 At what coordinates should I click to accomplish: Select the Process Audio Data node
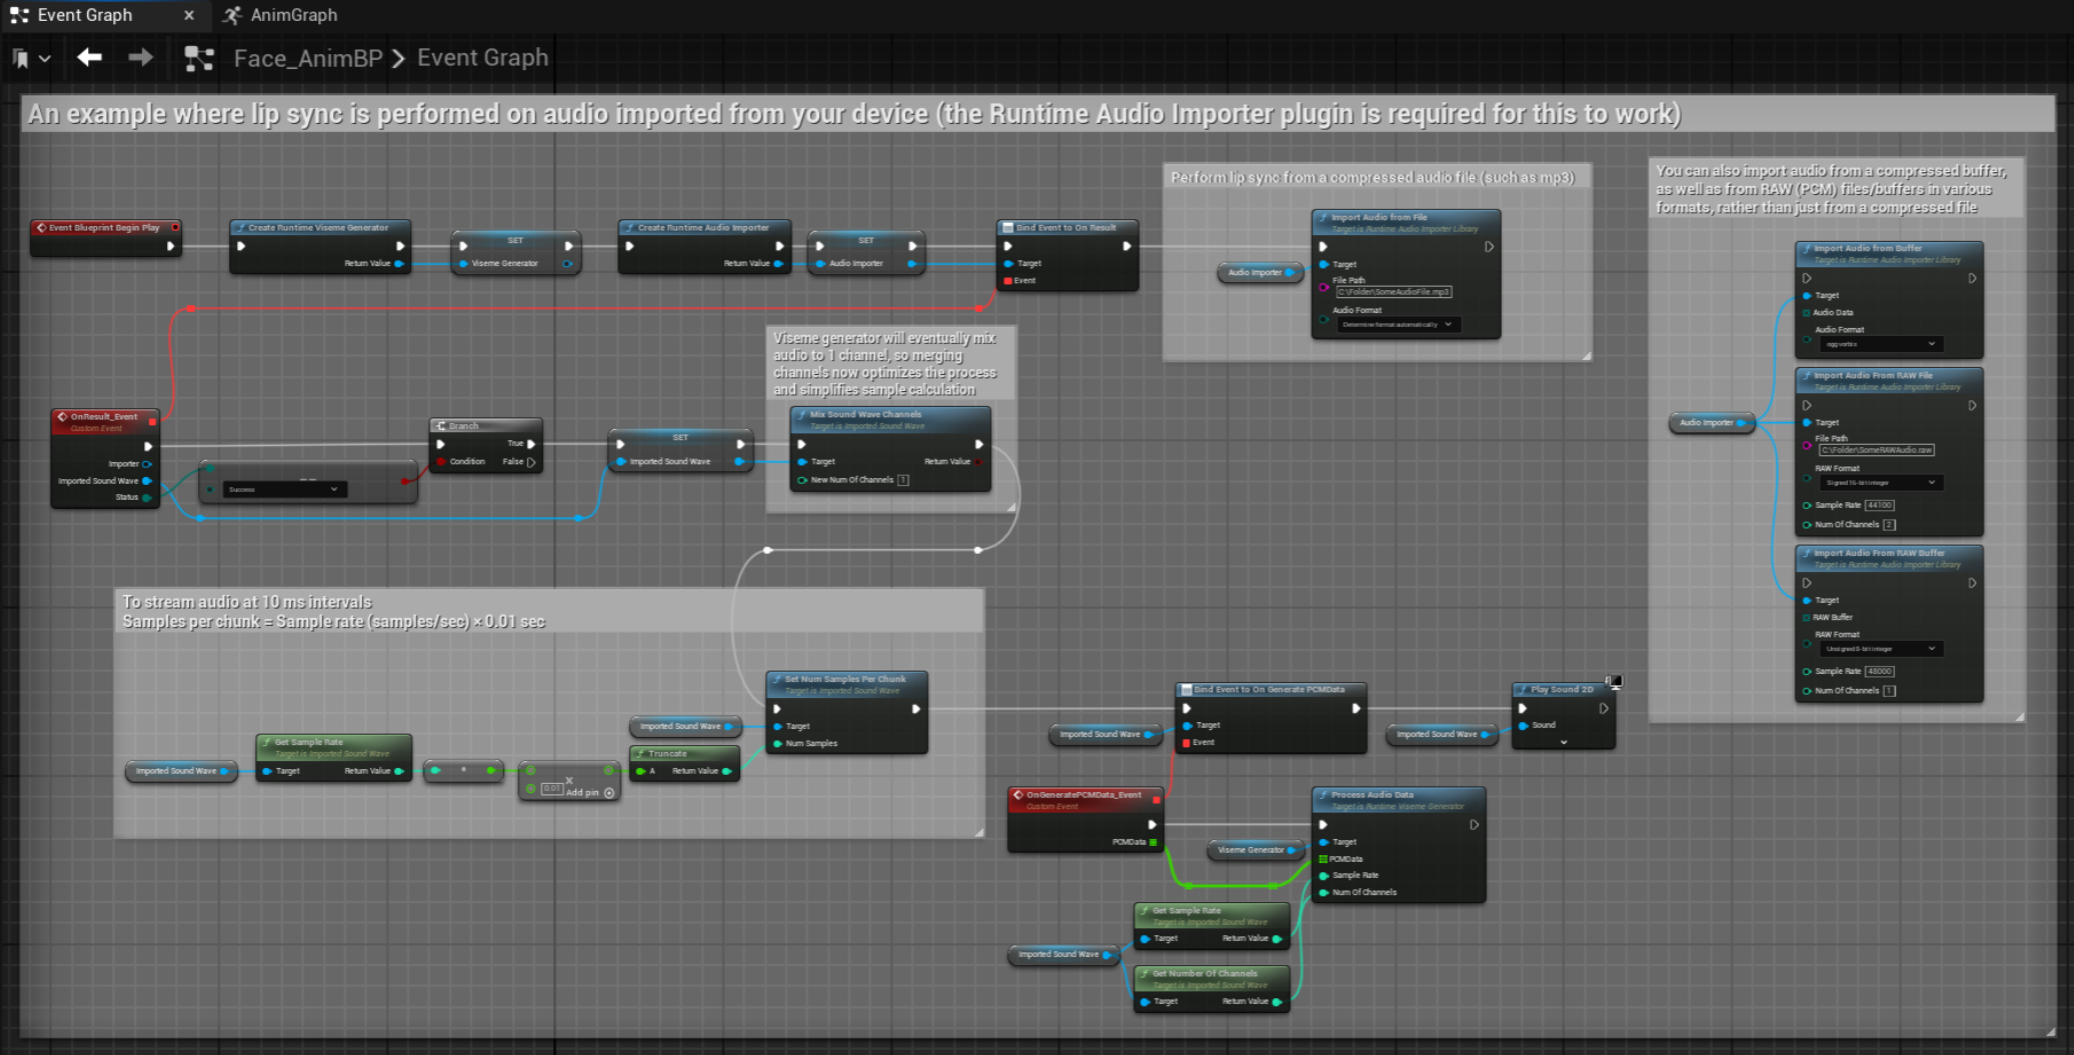coord(1398,844)
